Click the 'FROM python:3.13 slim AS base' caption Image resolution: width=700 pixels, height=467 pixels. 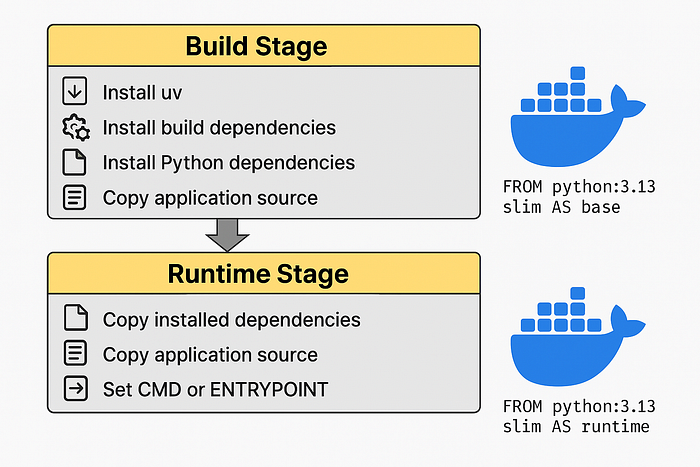(579, 197)
